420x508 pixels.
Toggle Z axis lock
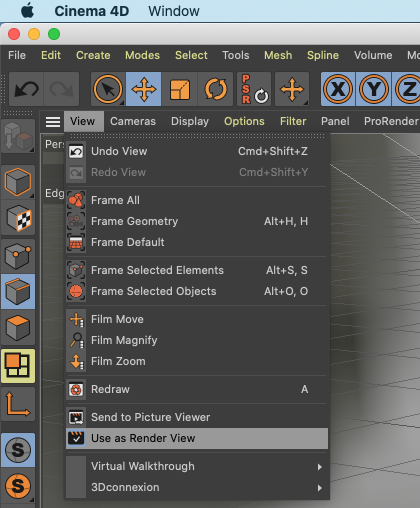click(x=407, y=89)
